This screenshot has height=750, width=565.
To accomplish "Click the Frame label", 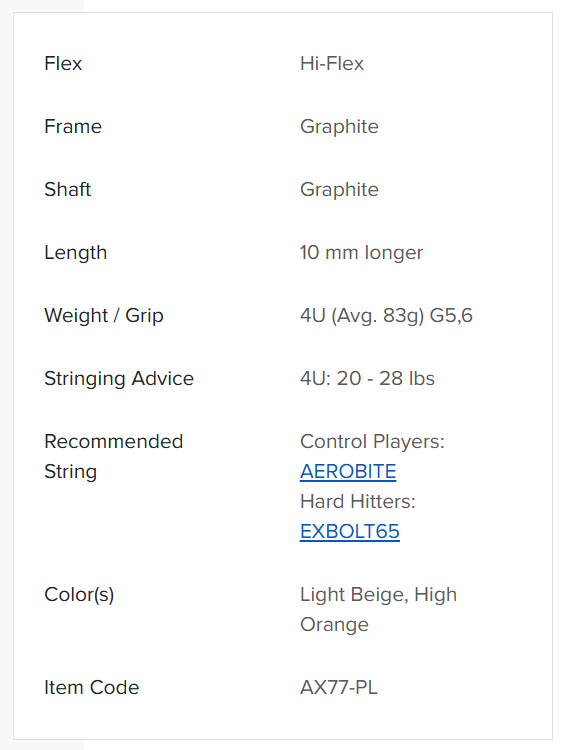I will (73, 127).
